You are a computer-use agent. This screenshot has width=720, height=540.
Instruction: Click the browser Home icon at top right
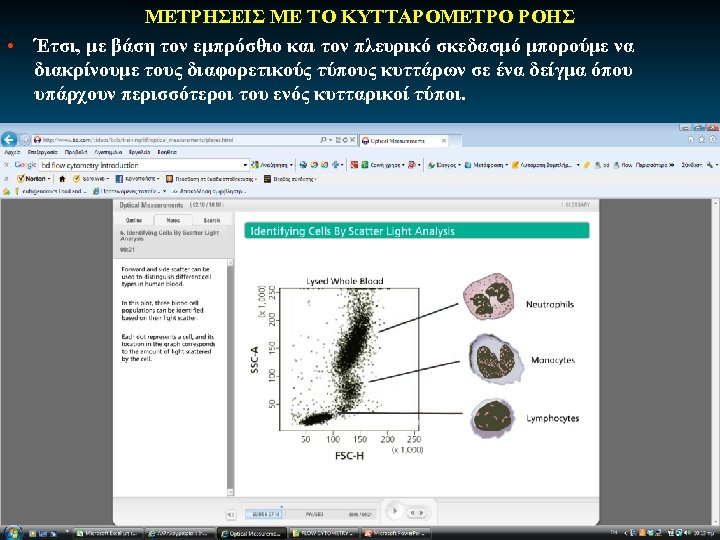click(x=691, y=140)
